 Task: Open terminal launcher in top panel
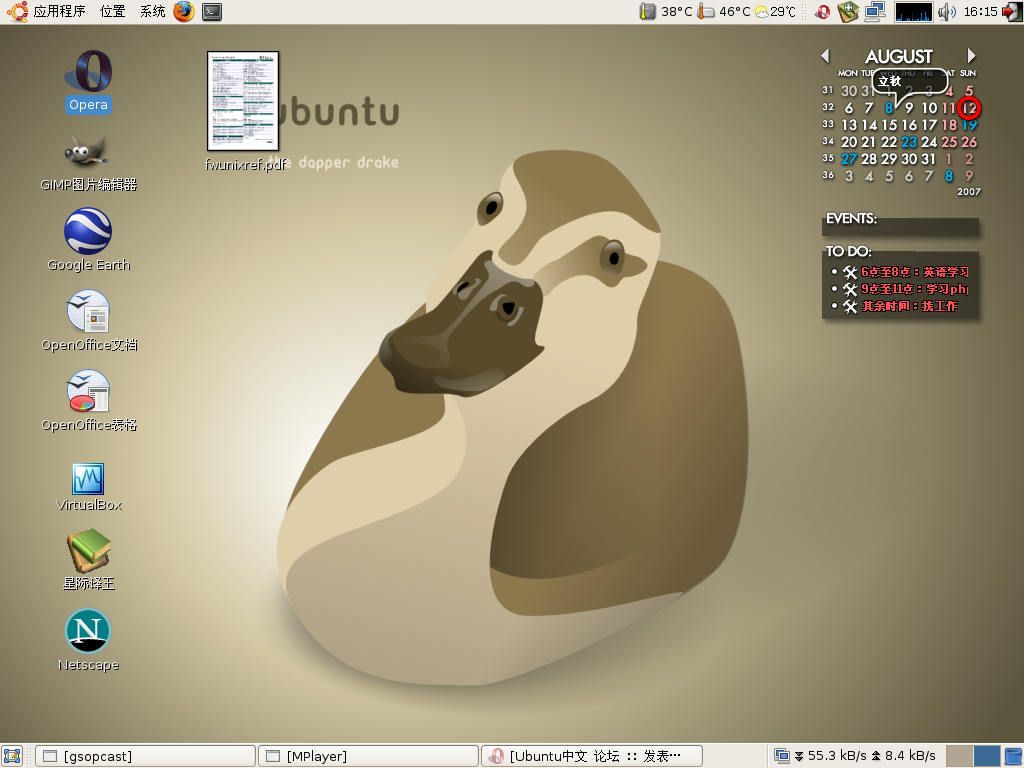212,12
